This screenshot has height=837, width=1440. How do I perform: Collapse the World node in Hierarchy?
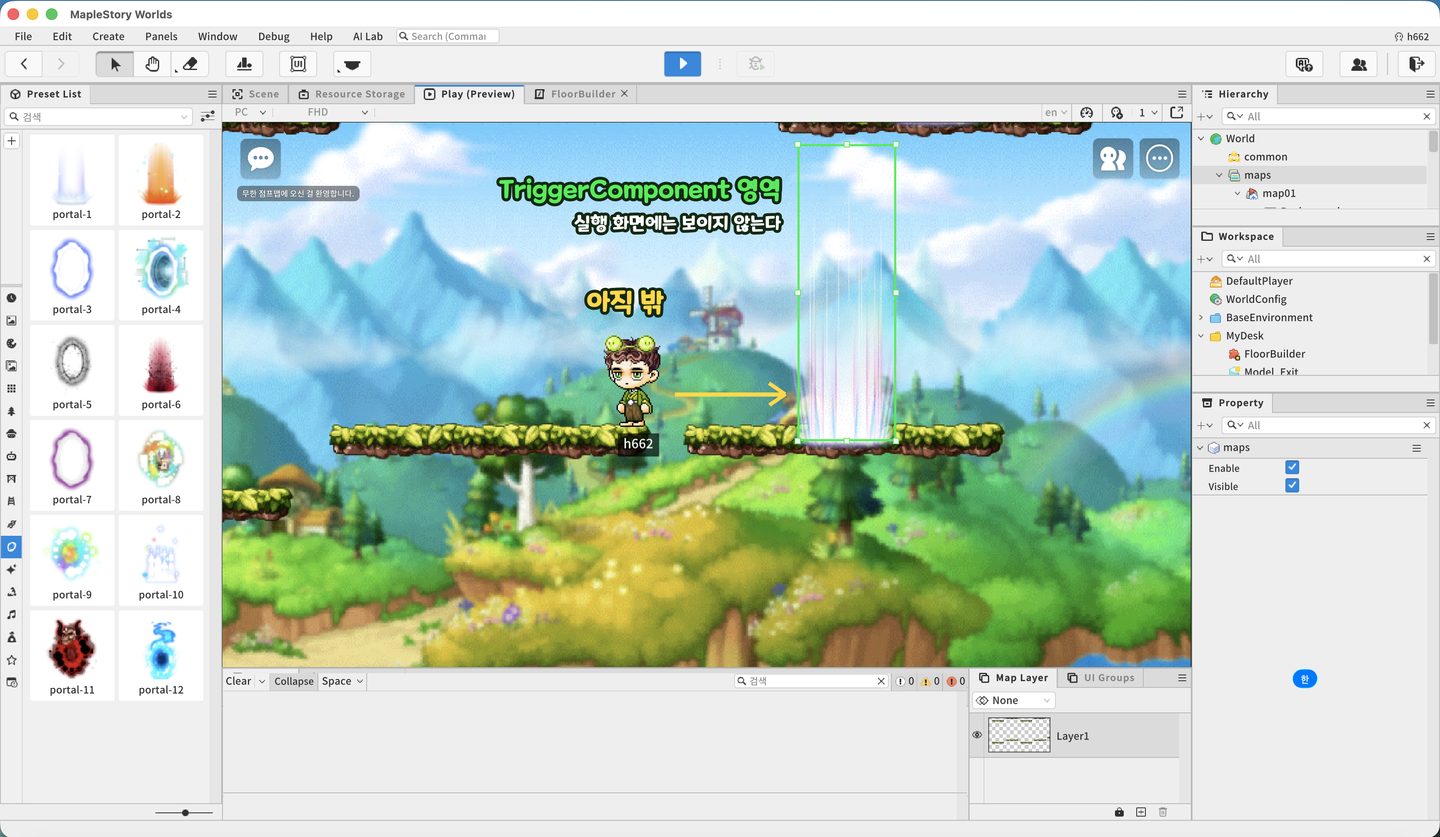tap(1201, 139)
